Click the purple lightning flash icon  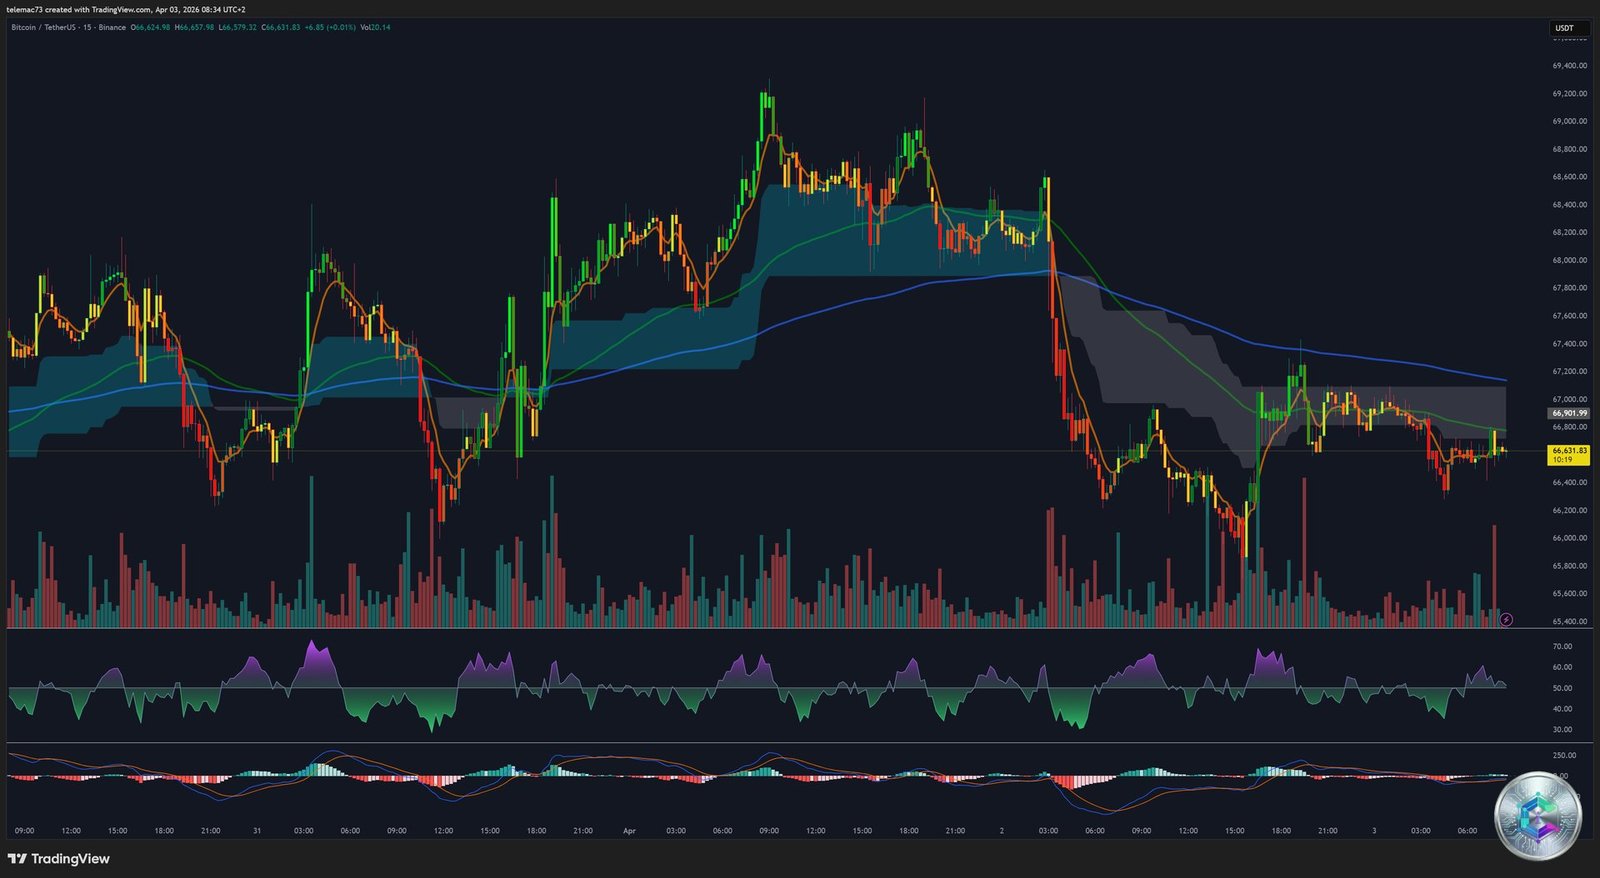(1506, 620)
